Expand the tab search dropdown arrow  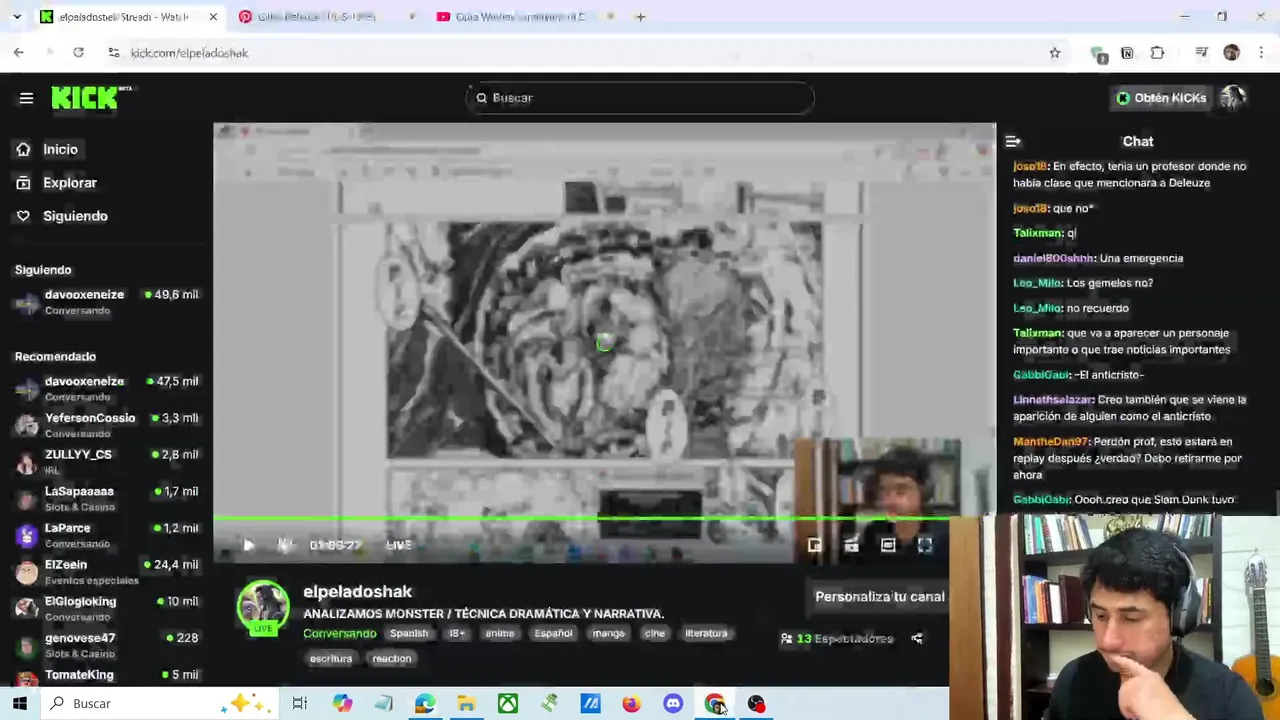(16, 17)
